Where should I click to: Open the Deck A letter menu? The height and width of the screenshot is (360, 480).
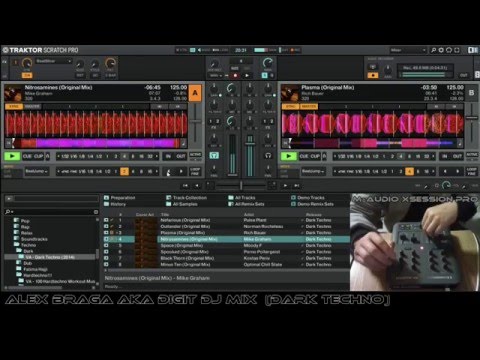[195, 93]
